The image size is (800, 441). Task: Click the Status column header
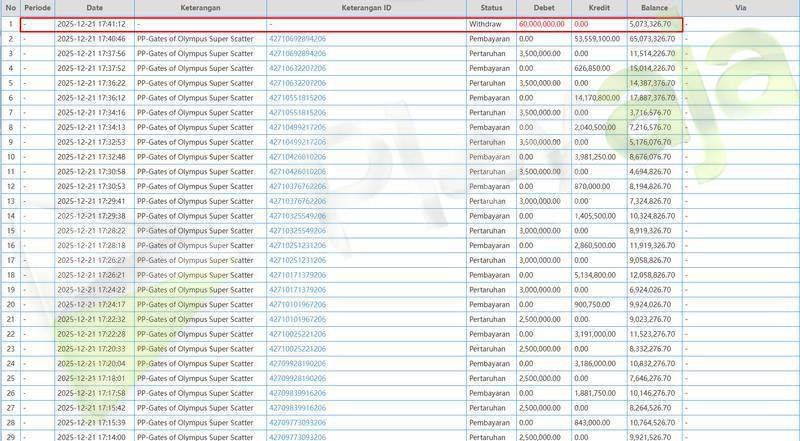pos(491,8)
